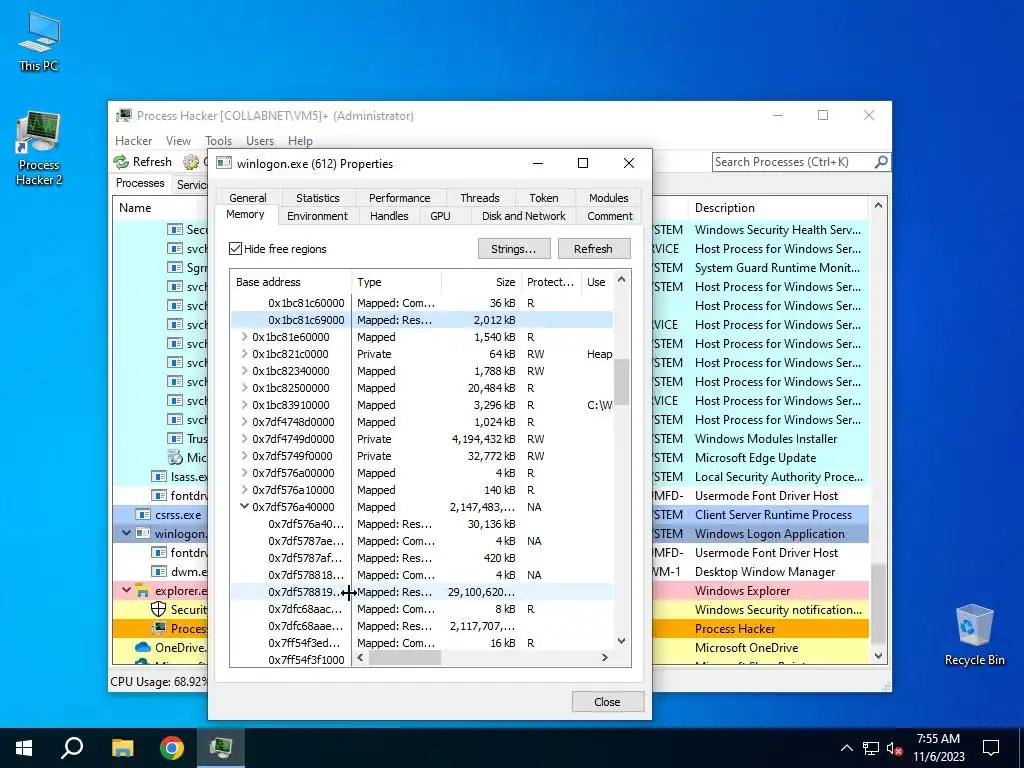
Task: Select the lsass.exe process icon
Action: click(159, 477)
